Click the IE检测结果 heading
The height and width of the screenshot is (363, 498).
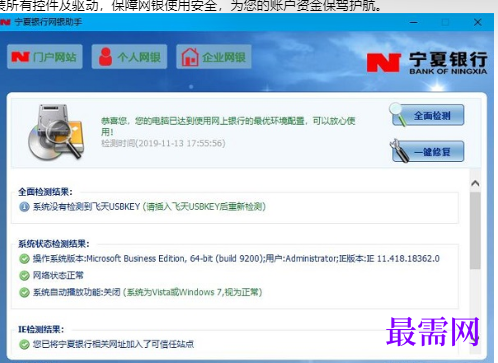(x=41, y=329)
